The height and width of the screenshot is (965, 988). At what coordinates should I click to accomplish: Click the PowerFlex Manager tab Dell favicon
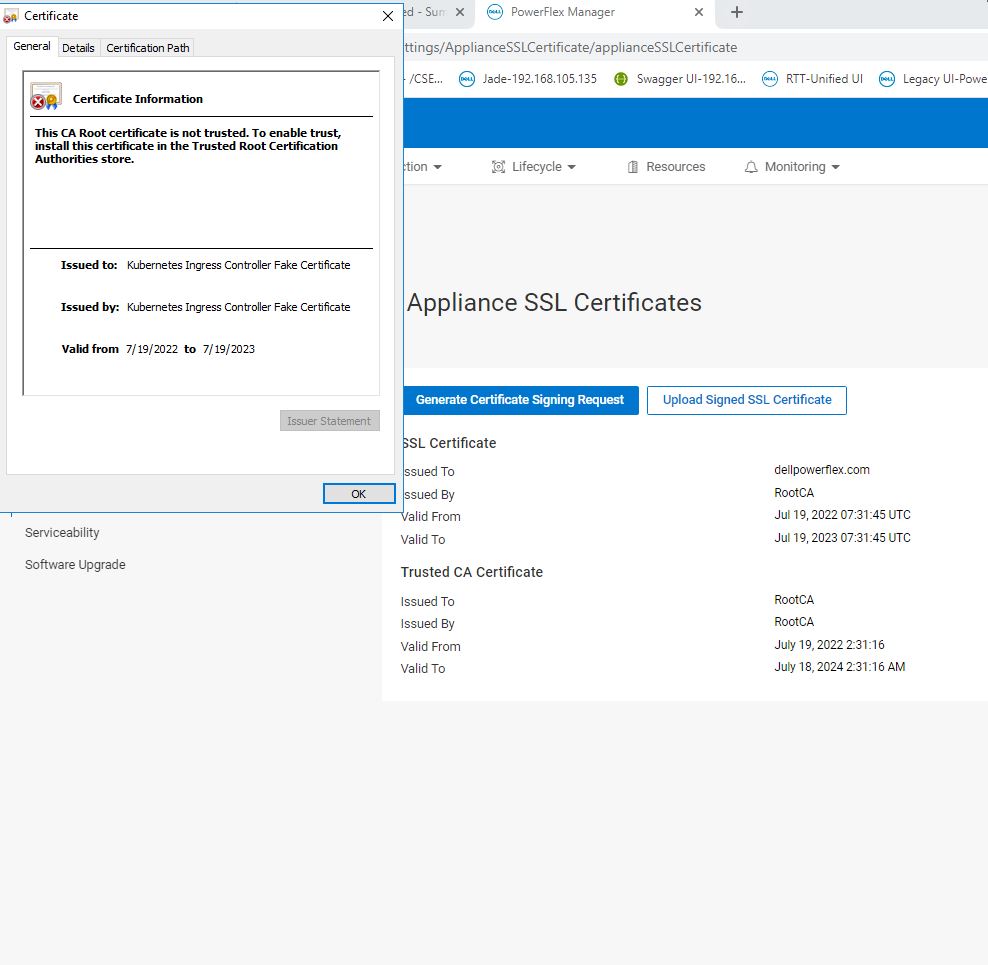click(495, 12)
